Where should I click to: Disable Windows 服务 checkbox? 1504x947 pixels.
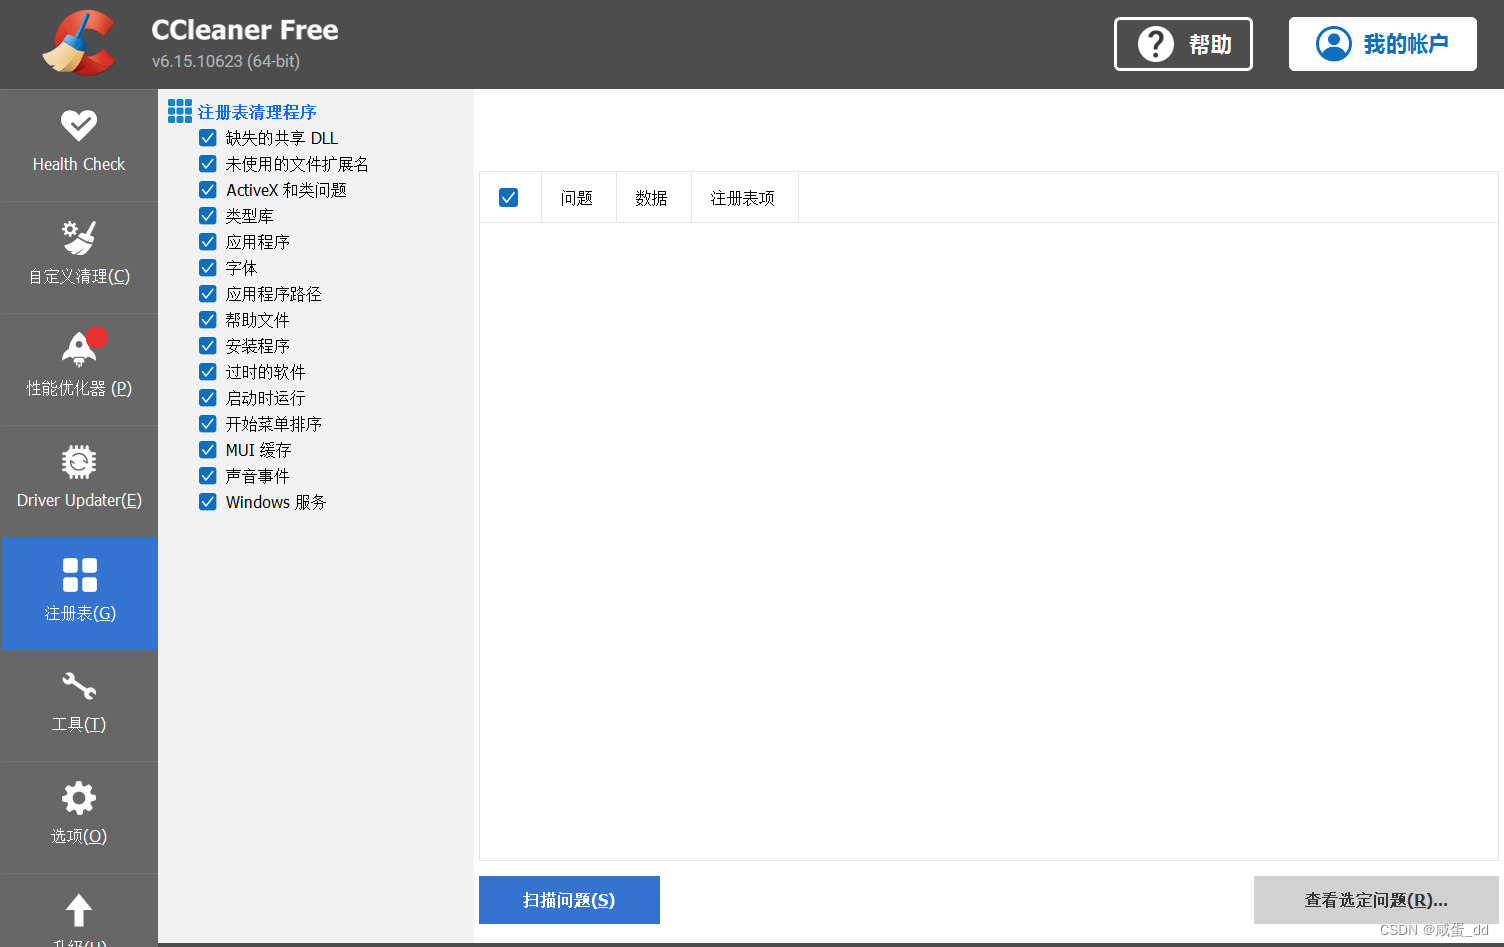coord(208,502)
